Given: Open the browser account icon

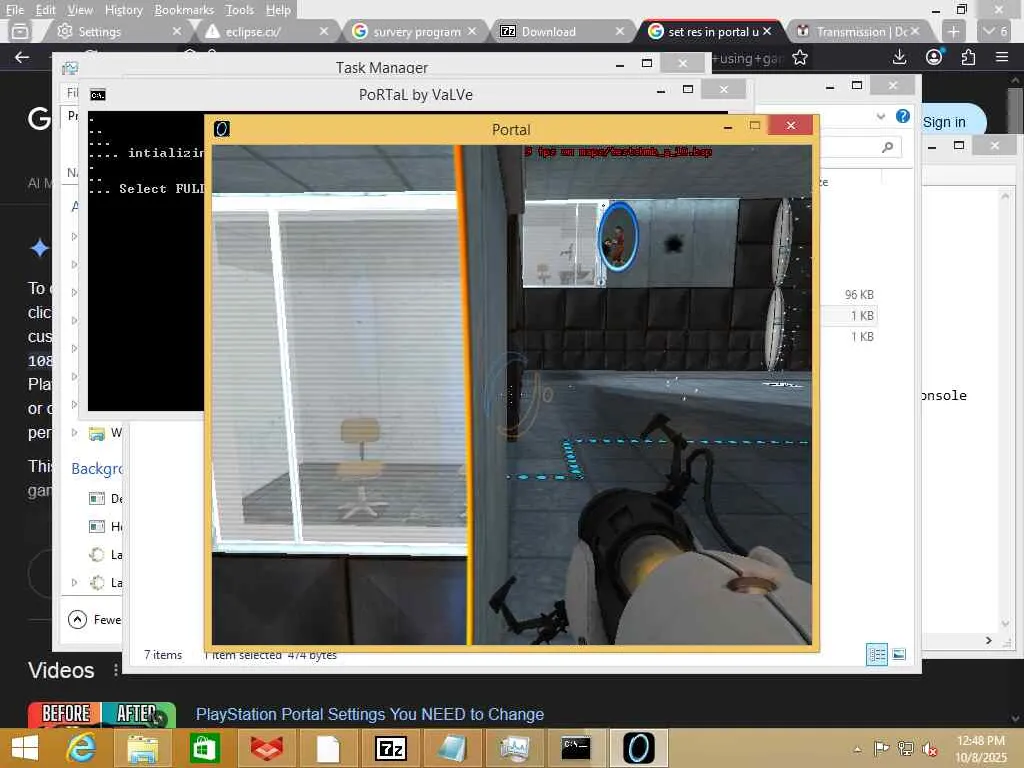Looking at the screenshot, I should pos(934,57).
